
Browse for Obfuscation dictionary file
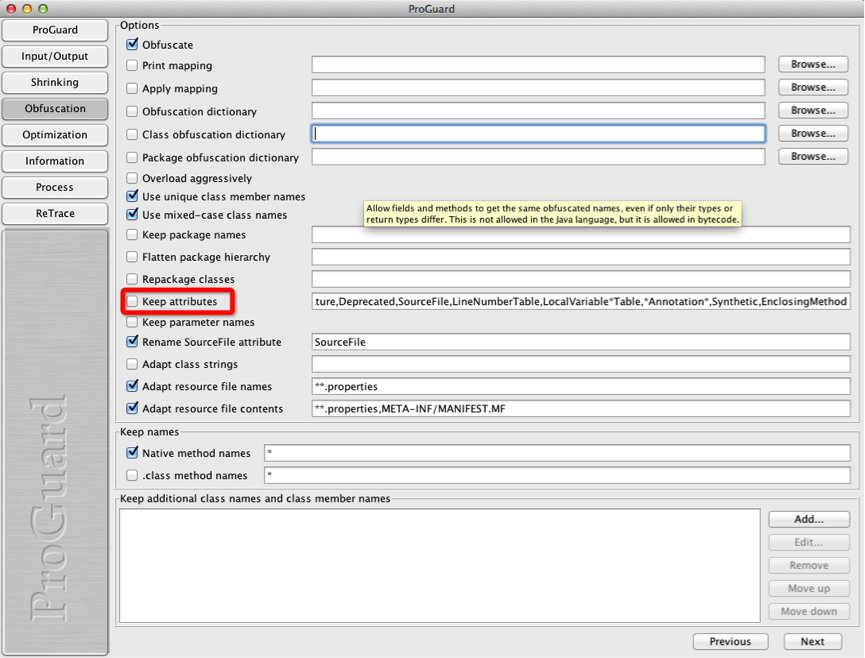pyautogui.click(x=813, y=111)
